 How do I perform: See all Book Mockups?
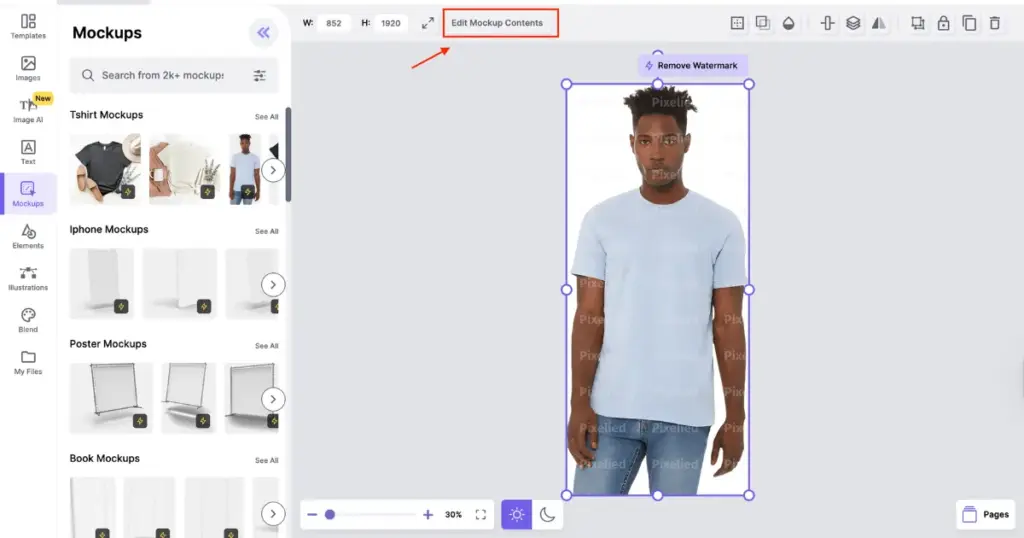tap(266, 460)
